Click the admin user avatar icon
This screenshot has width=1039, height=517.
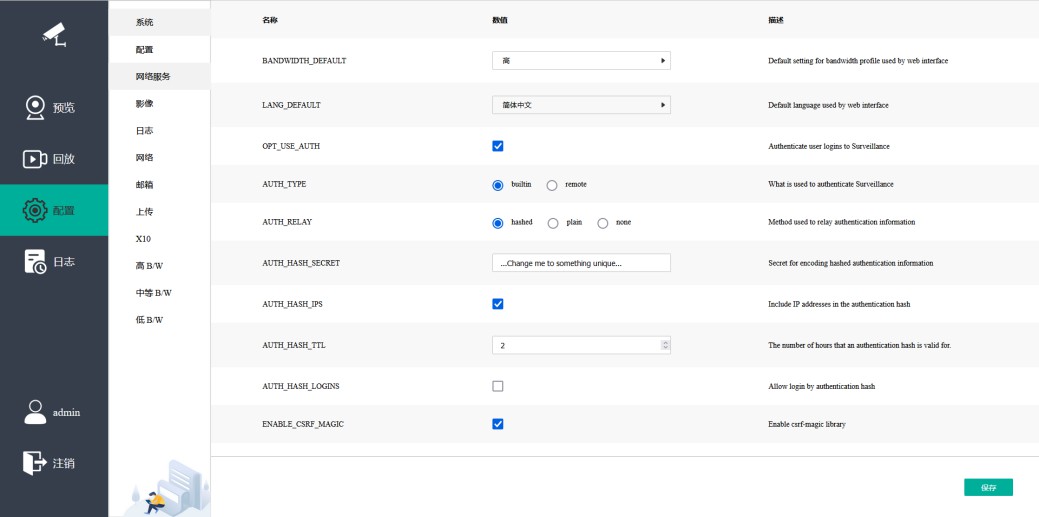point(35,412)
